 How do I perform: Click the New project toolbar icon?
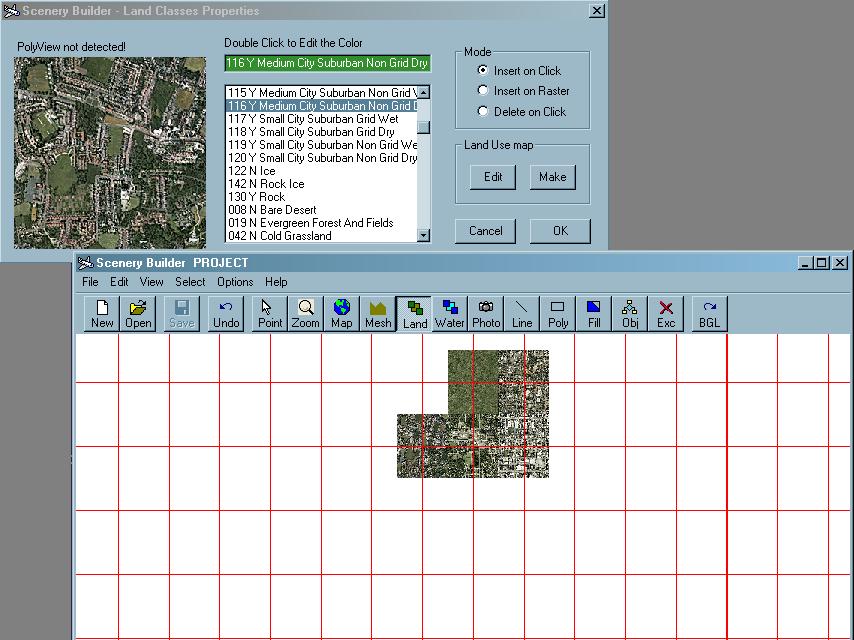tap(102, 313)
